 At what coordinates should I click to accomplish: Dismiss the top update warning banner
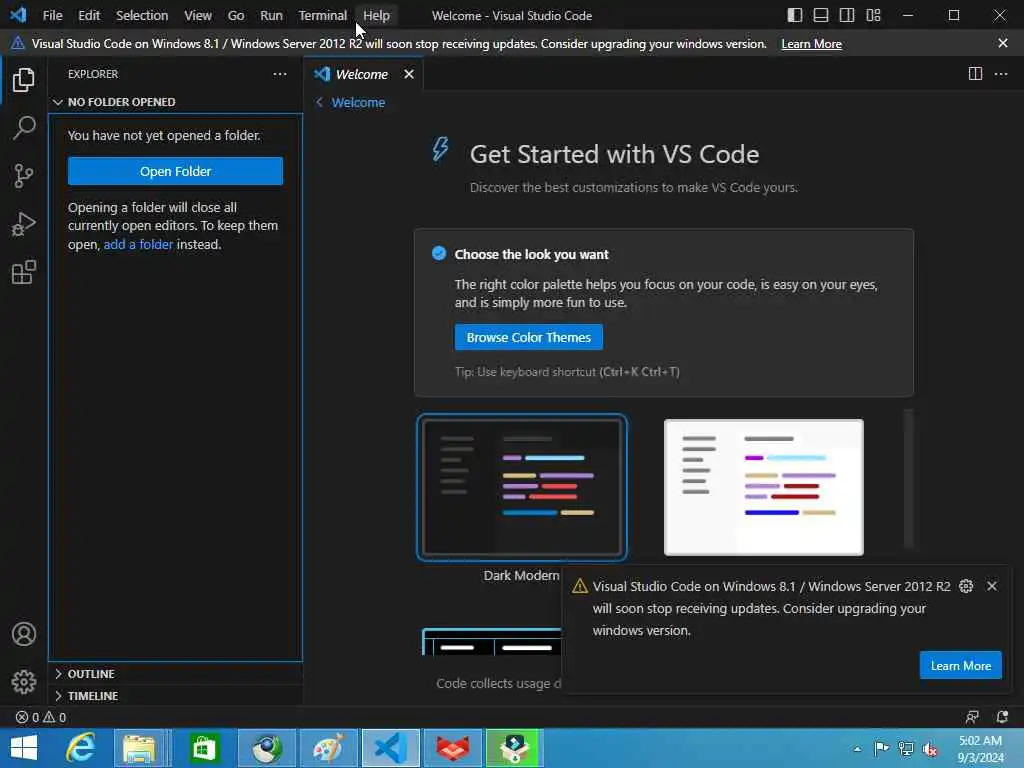tap(1002, 43)
